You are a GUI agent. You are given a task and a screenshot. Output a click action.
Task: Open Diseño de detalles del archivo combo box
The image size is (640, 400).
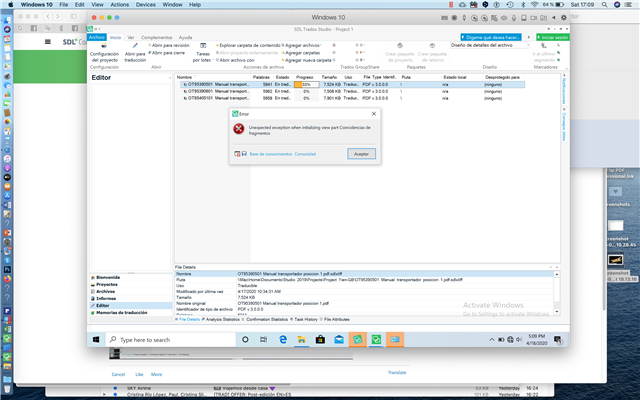point(489,45)
